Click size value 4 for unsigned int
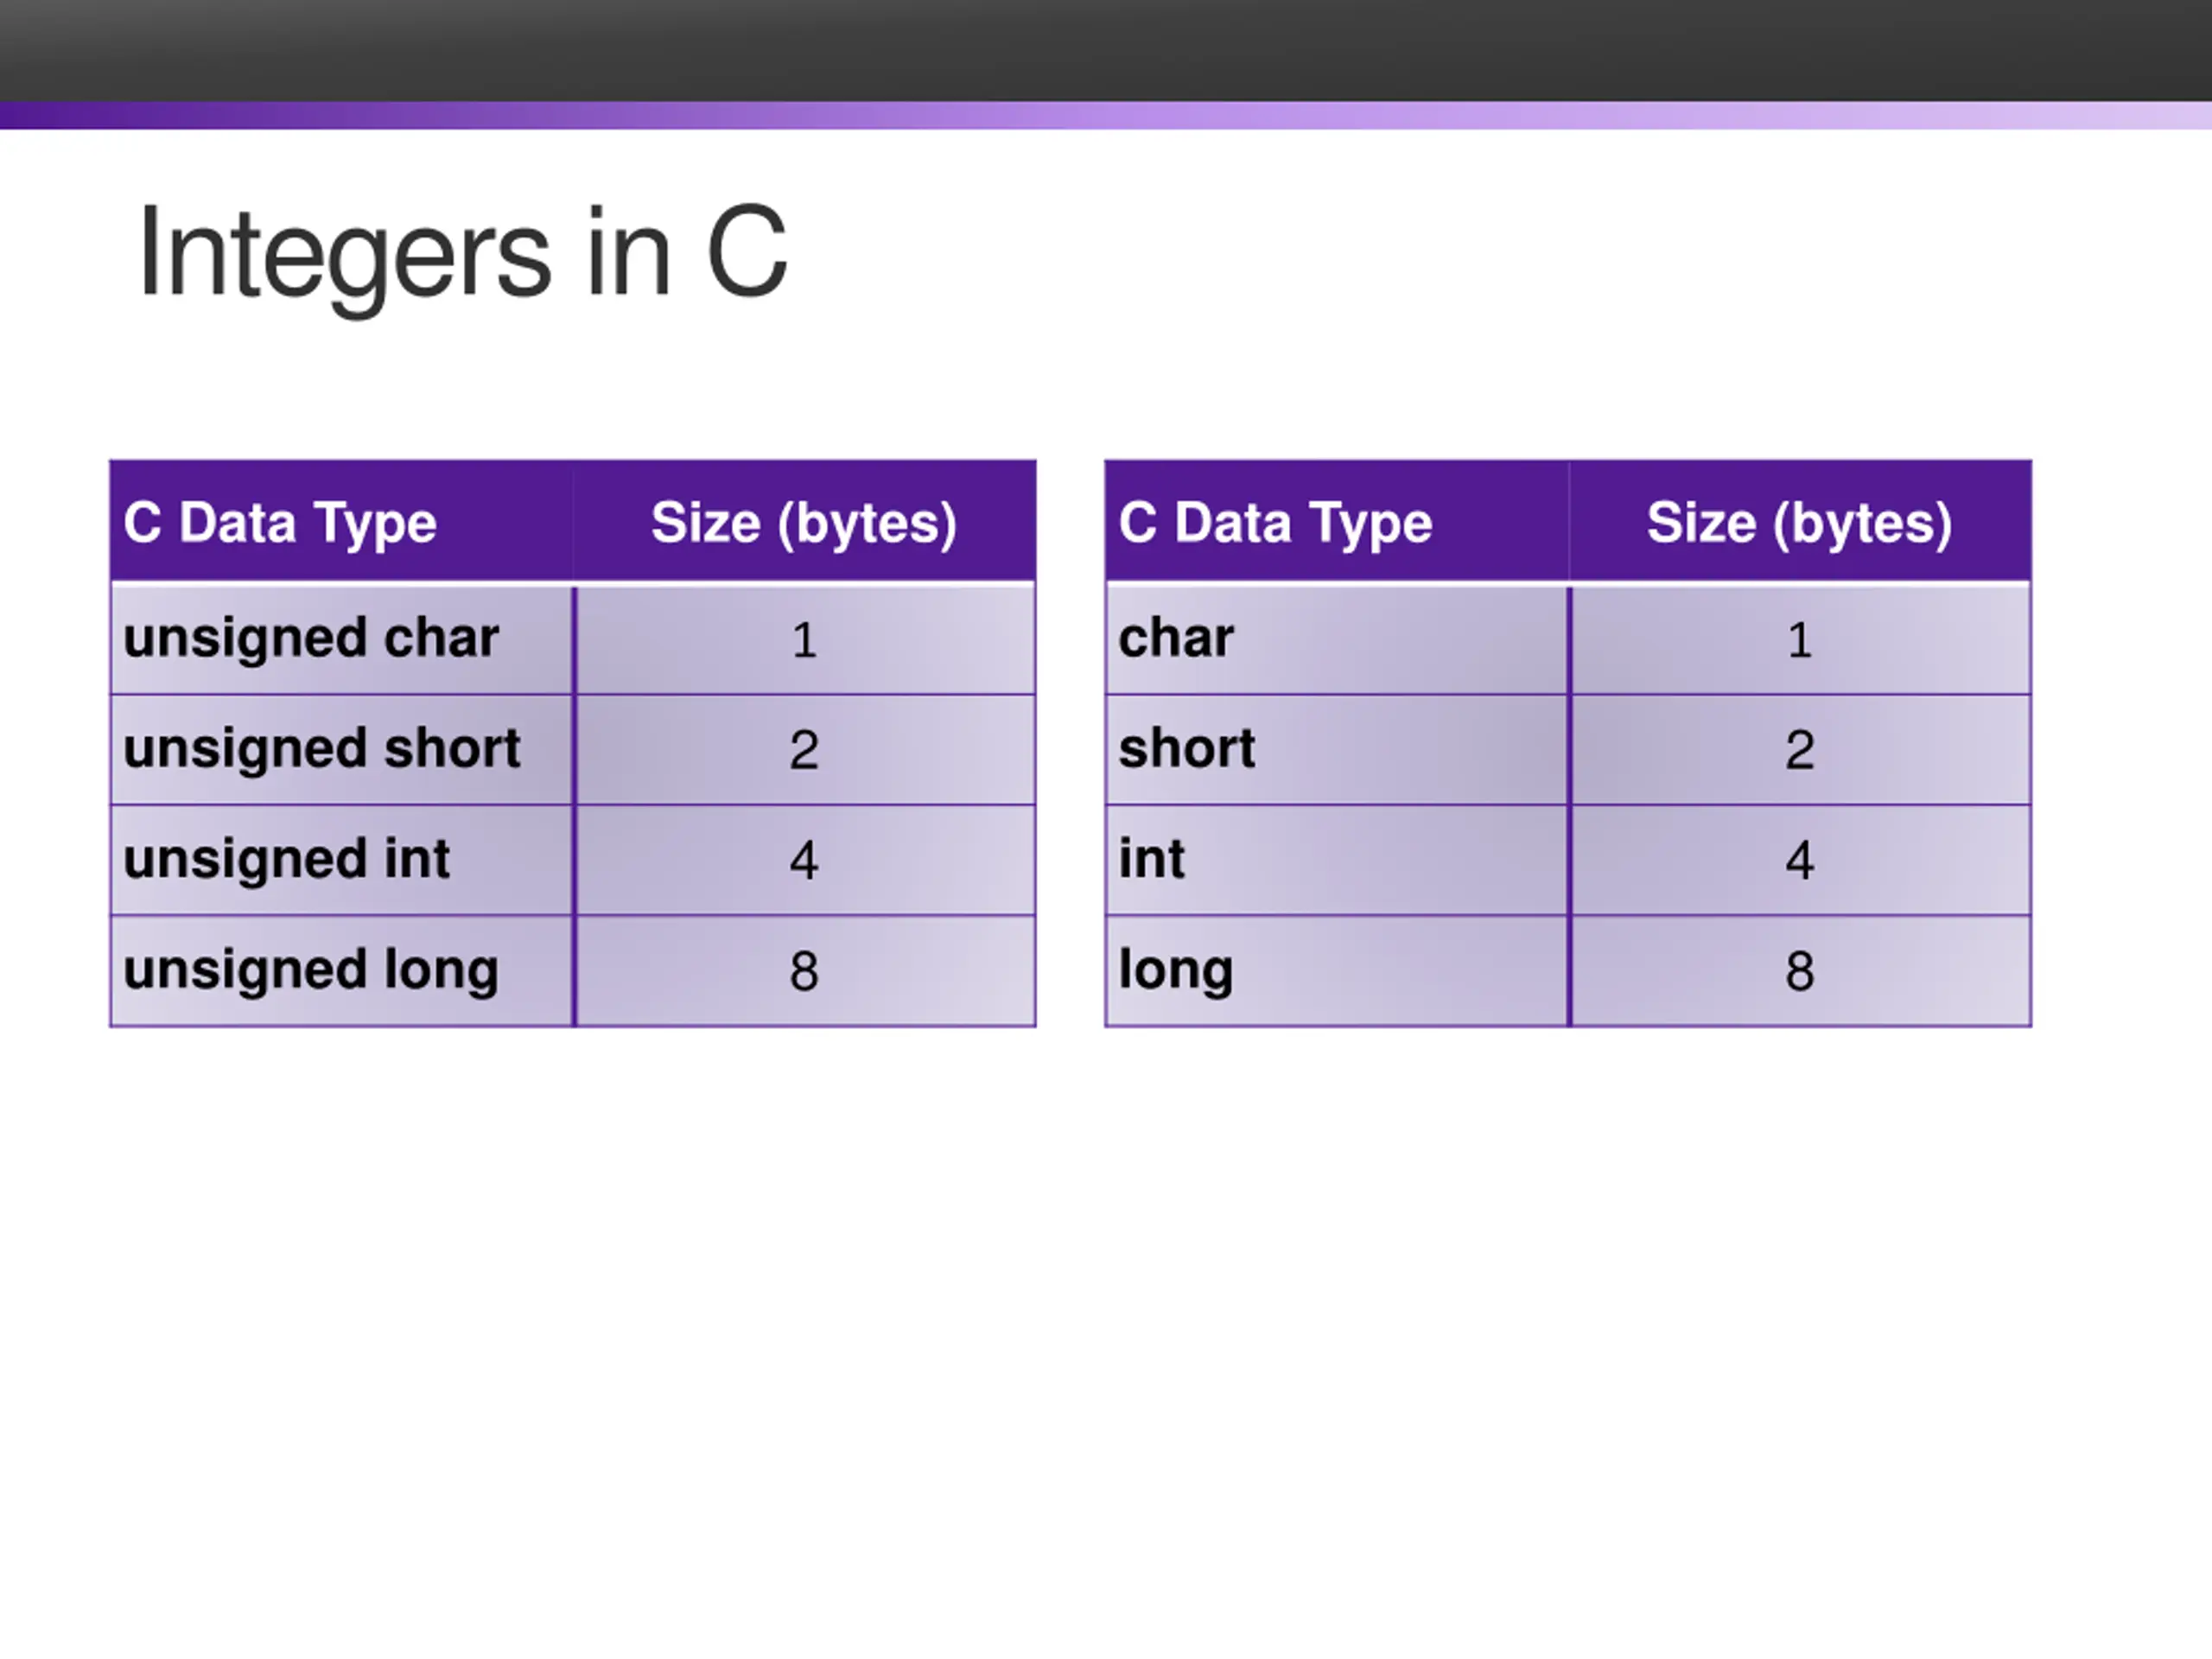 point(805,860)
